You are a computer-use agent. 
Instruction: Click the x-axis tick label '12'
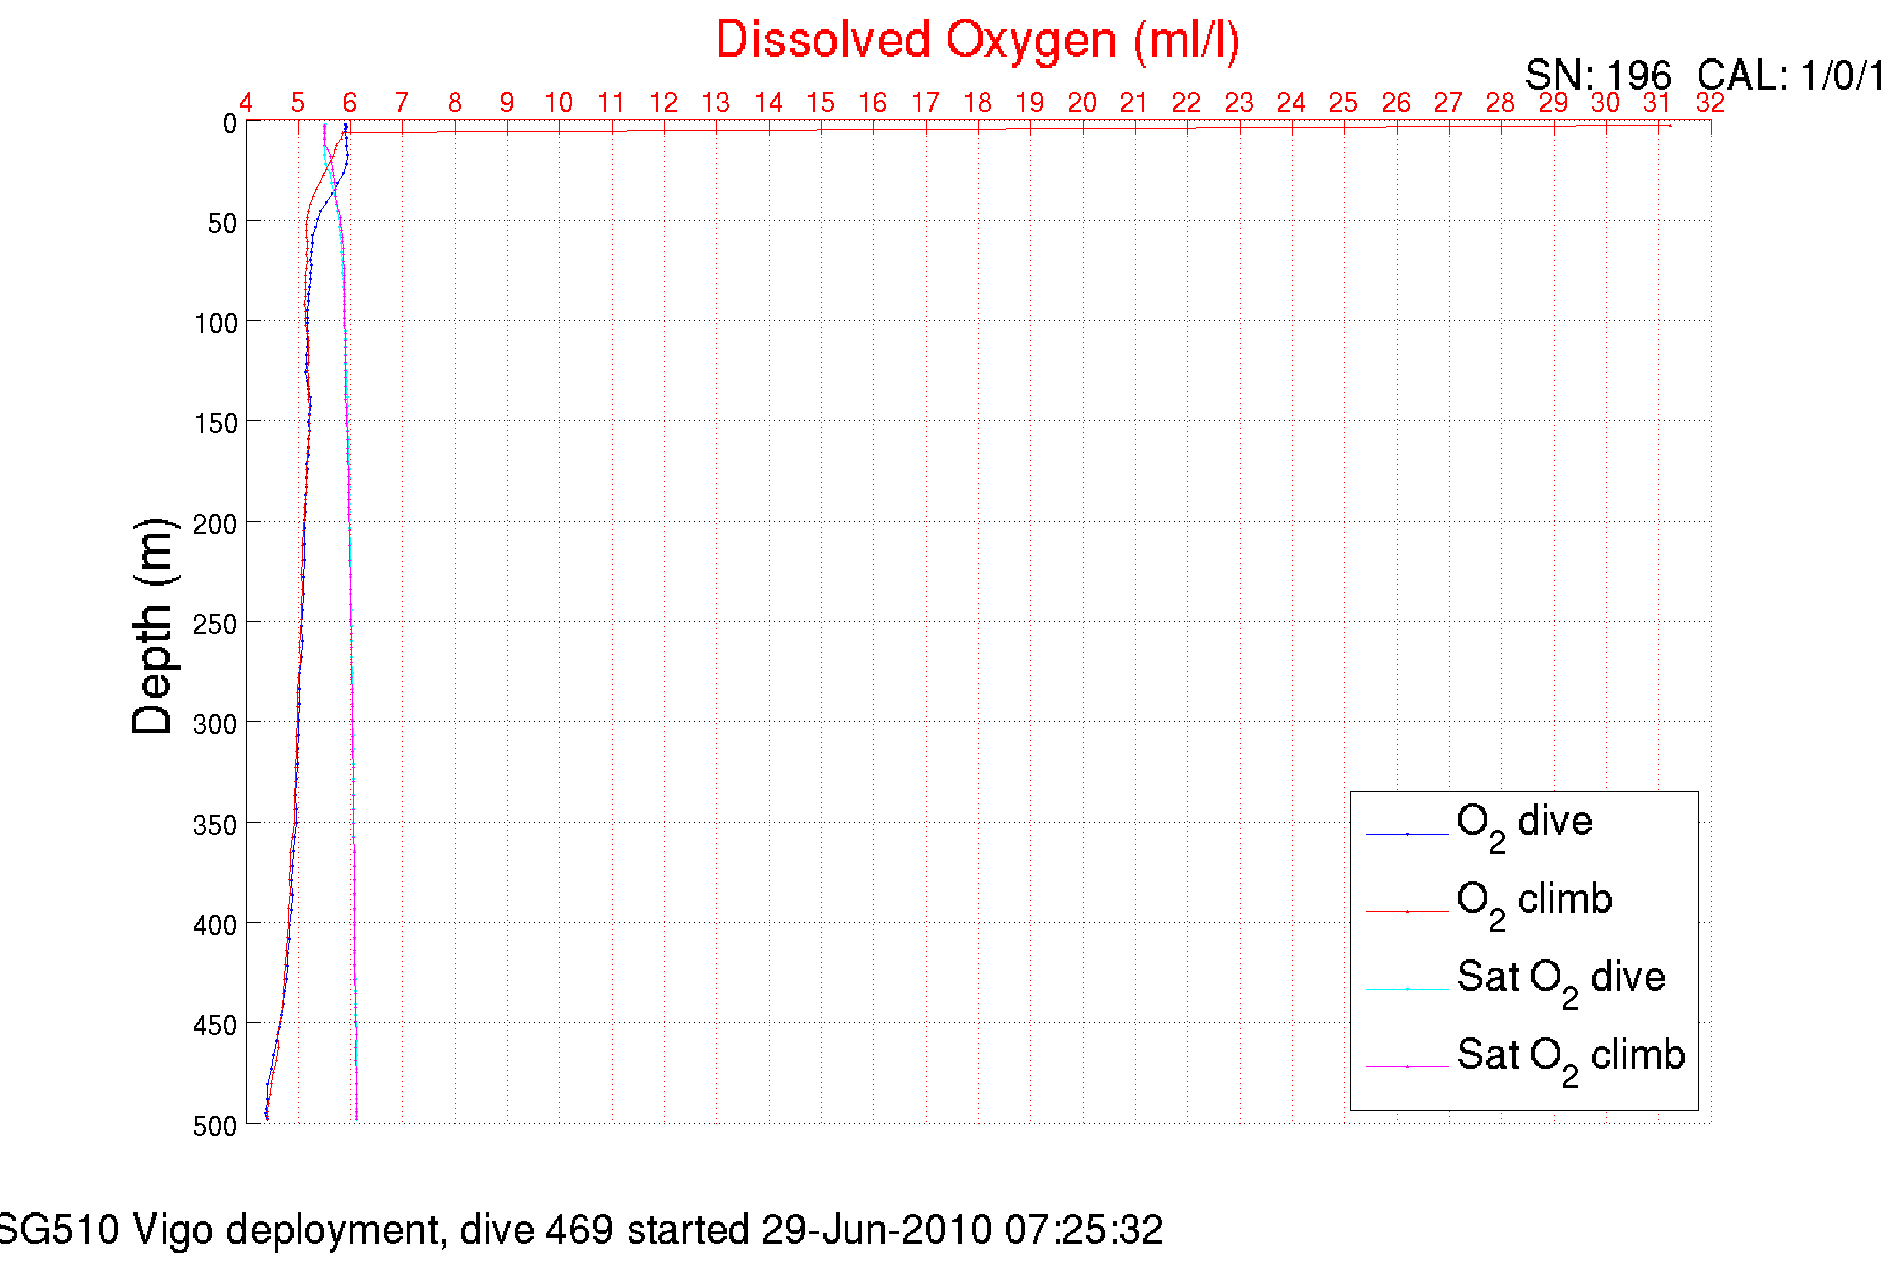(664, 103)
